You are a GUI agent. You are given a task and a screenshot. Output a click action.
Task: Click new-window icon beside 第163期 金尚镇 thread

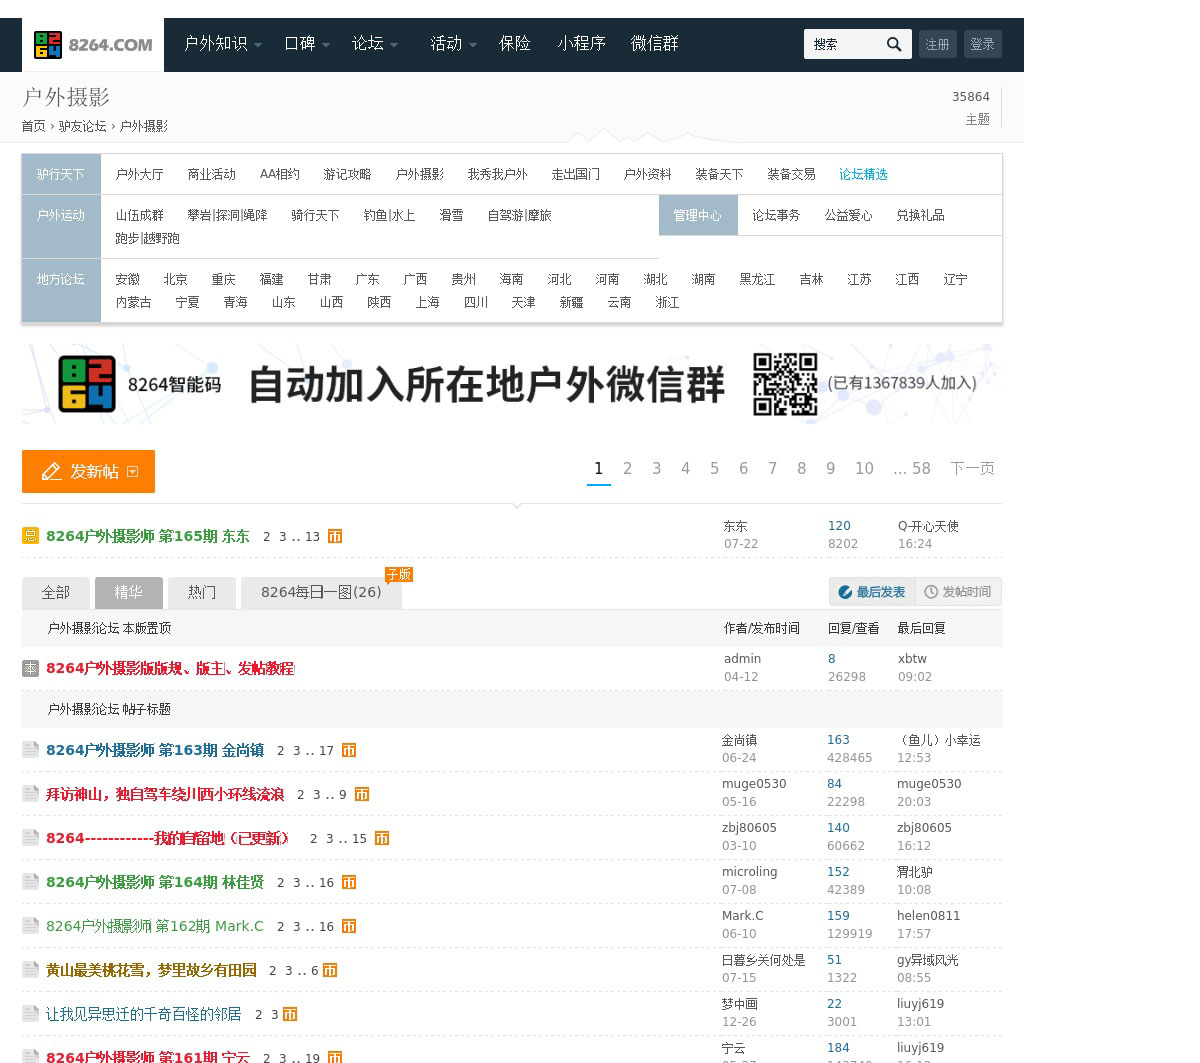pos(349,750)
